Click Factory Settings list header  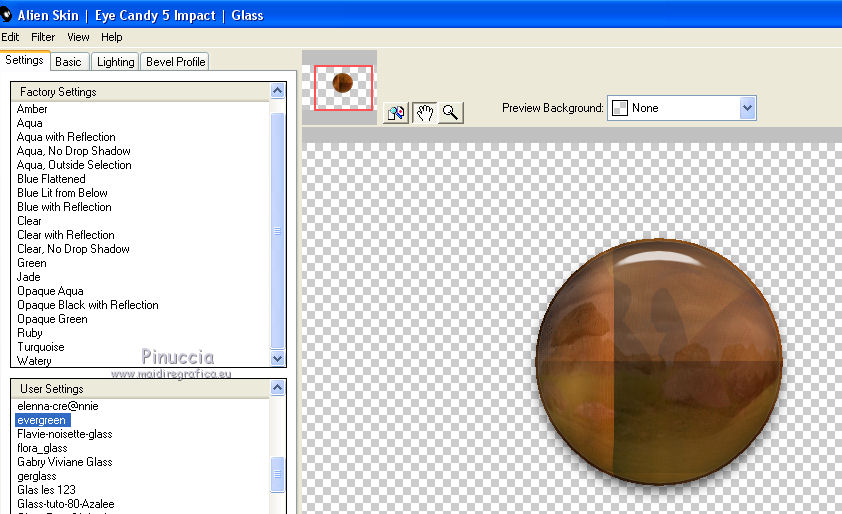[x=140, y=92]
